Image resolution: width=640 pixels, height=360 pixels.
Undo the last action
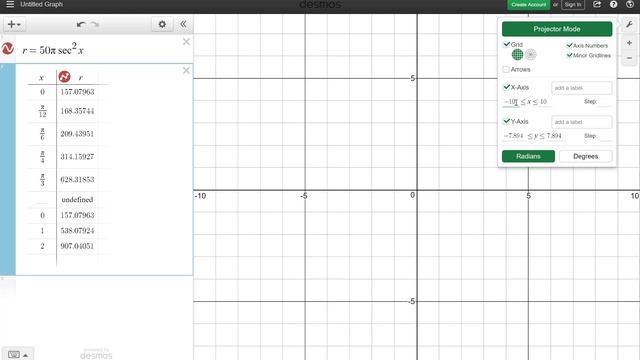(x=81, y=24)
